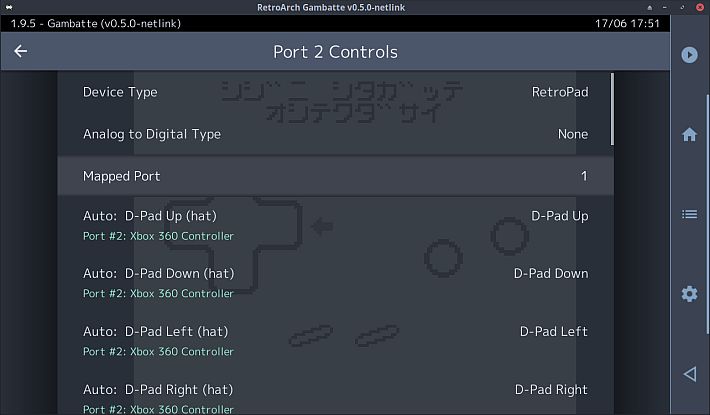Open the settings gear icon
Screen dimensions: 710x415
point(689,294)
